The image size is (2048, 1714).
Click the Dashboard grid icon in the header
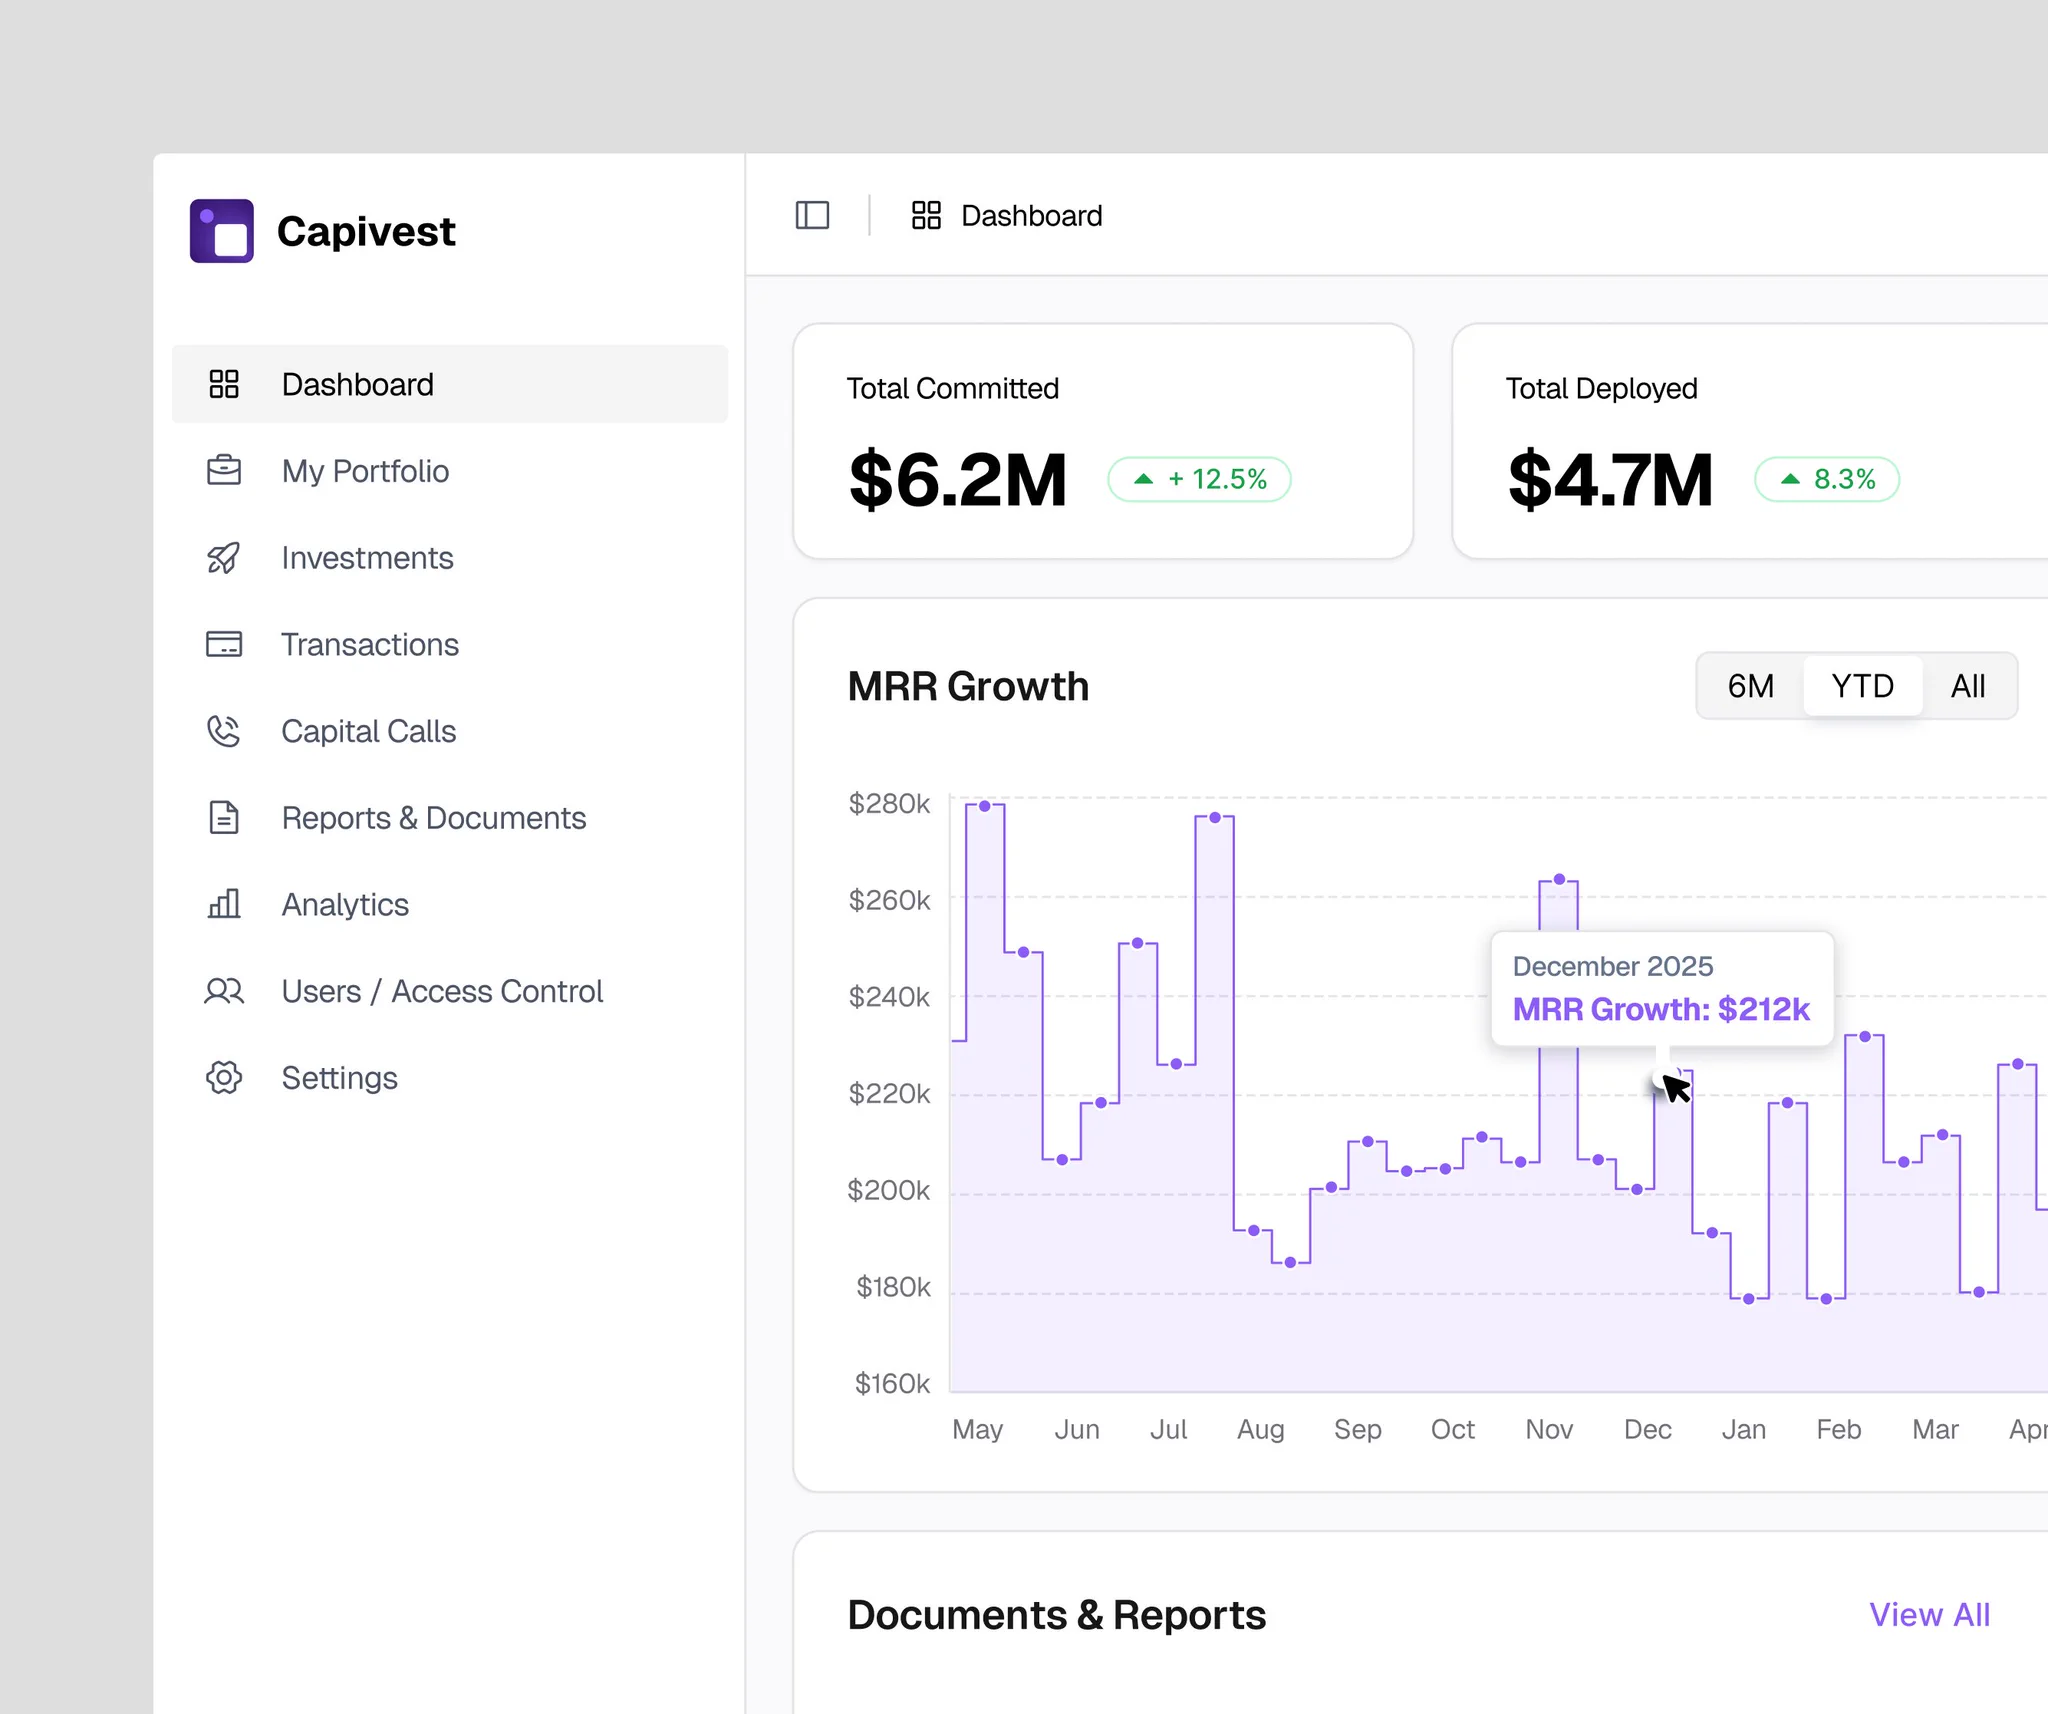coord(926,215)
